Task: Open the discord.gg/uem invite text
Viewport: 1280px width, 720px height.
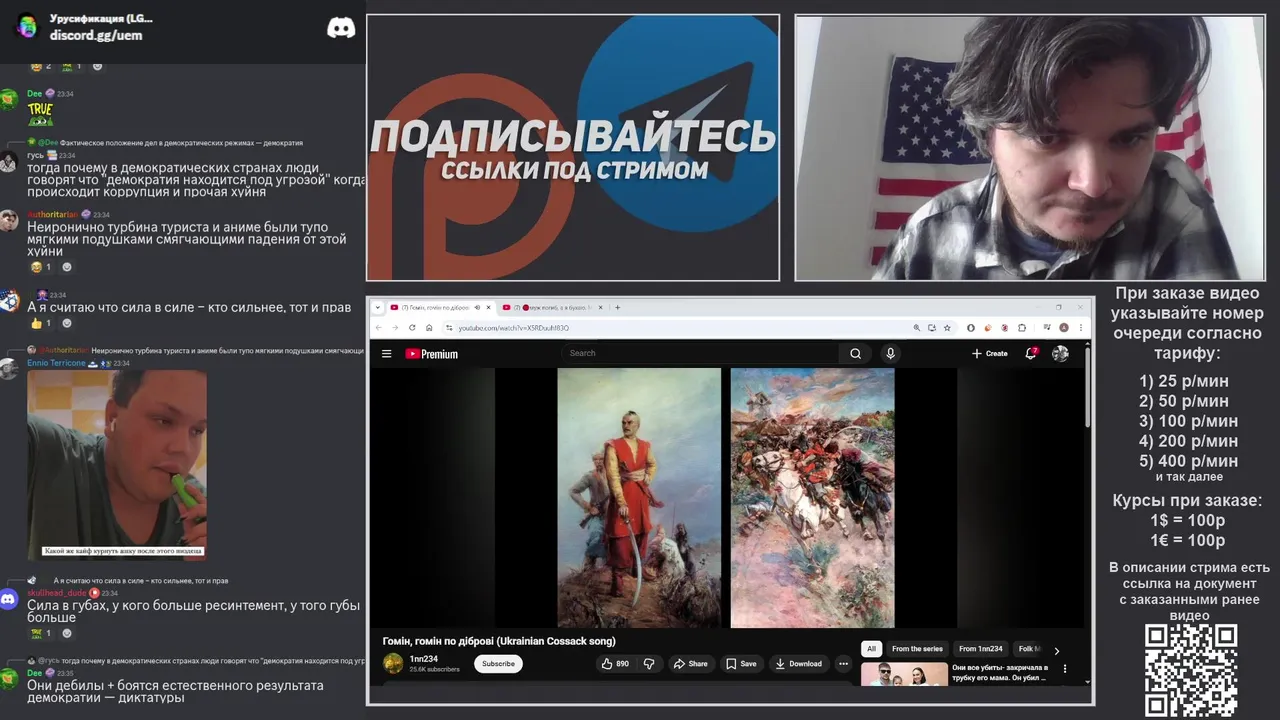Action: 96,35
